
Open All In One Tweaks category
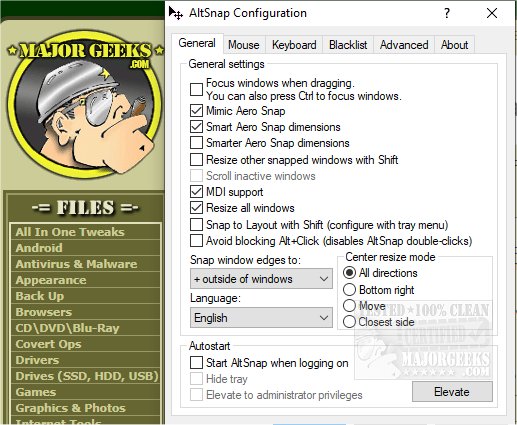(70, 232)
